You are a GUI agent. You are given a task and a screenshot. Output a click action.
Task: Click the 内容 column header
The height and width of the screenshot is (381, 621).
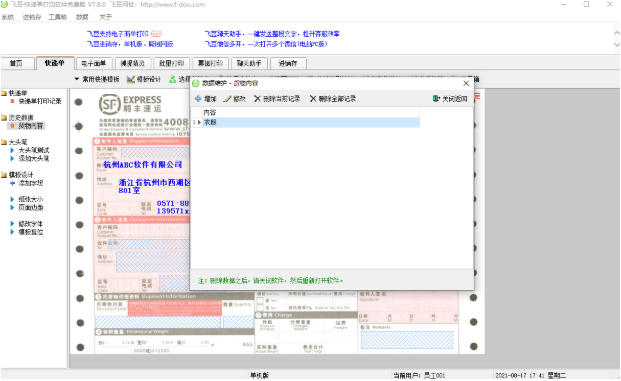pyautogui.click(x=210, y=112)
